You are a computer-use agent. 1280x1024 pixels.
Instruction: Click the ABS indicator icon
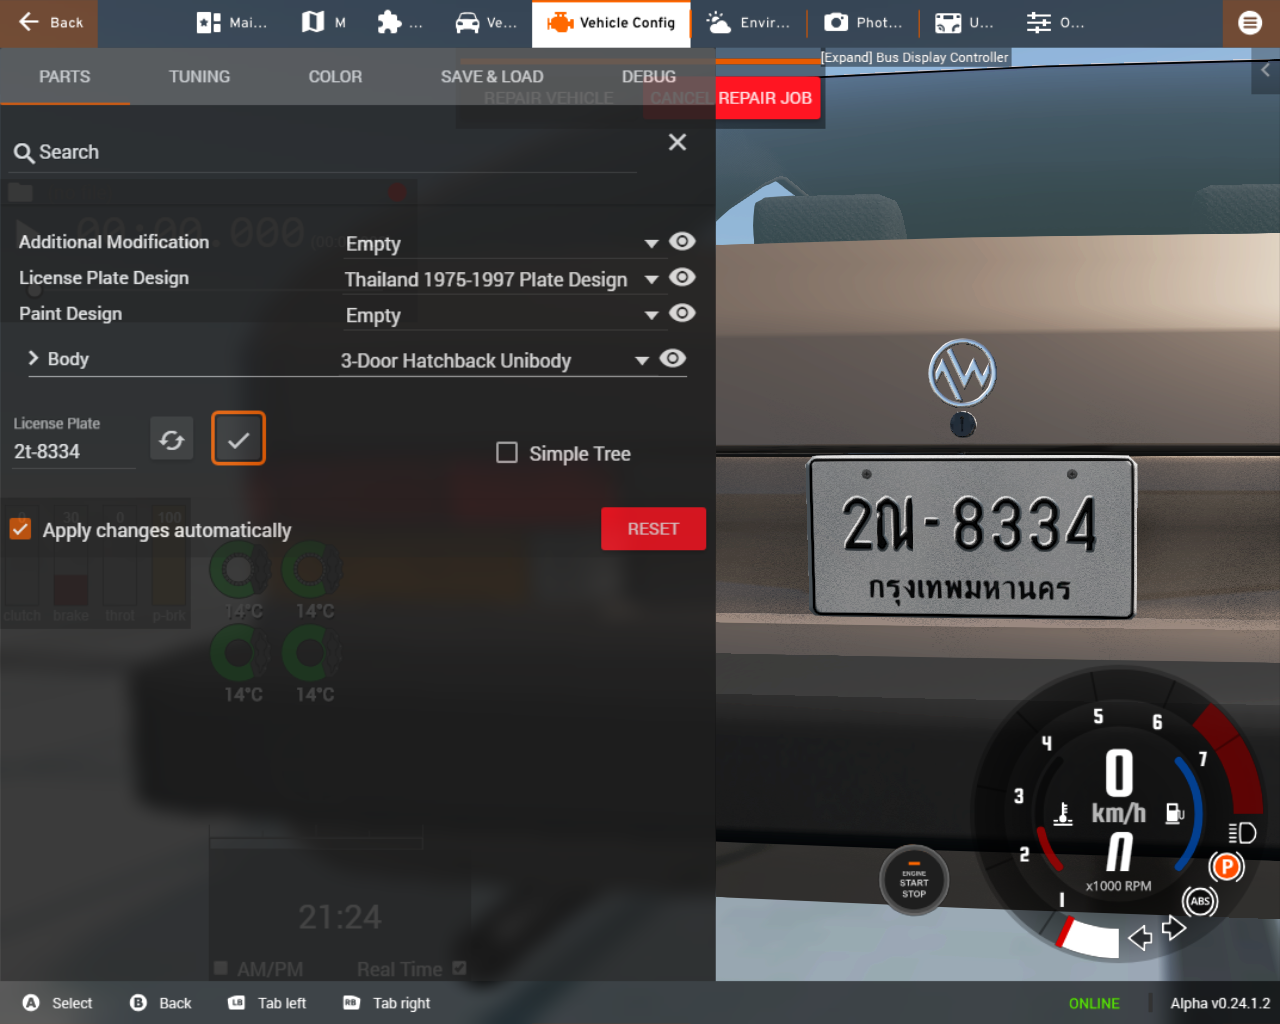1200,901
